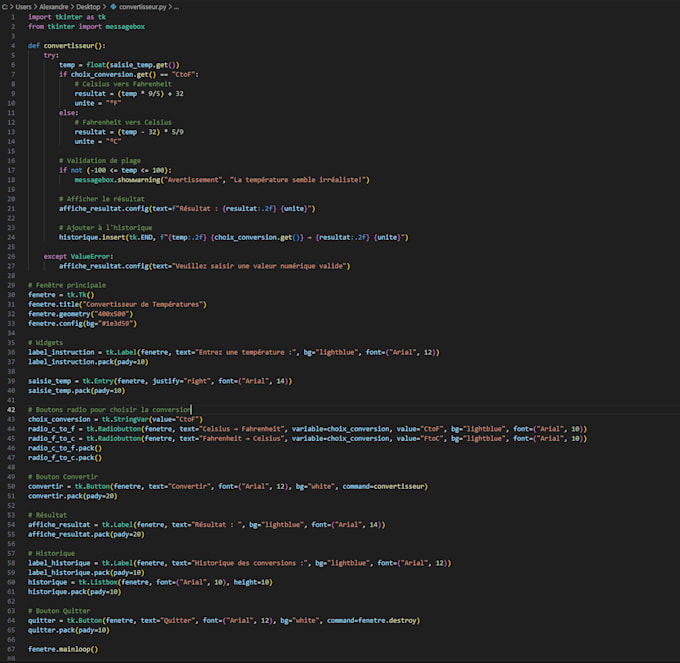Click 'messagebox.showwarning' call on line 18
This screenshot has width=680, height=663.
[x=117, y=180]
